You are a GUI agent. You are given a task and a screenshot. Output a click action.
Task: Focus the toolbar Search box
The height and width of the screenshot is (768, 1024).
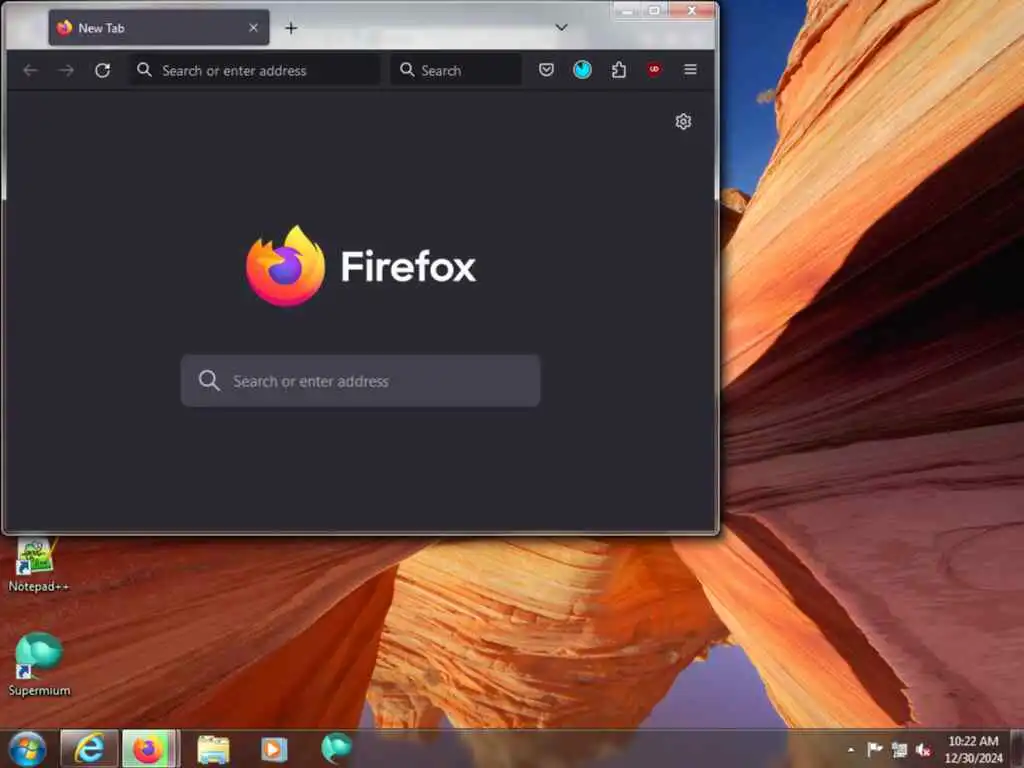(456, 70)
